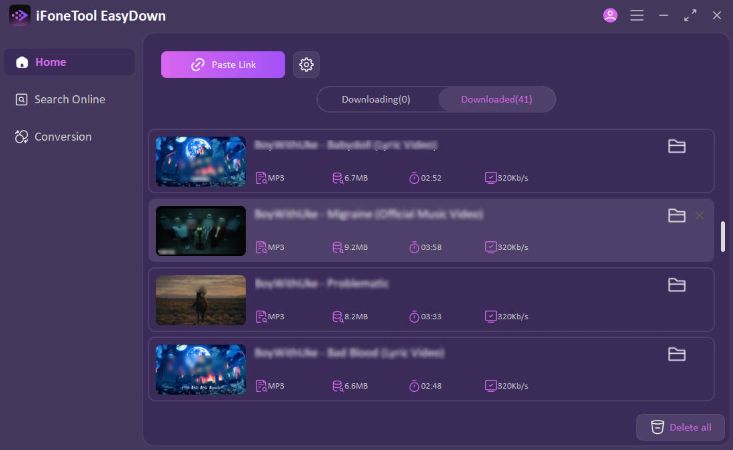Viewport: 733px width, 450px height.
Task: Click the downloads list scrollbar handle
Action: (x=723, y=236)
